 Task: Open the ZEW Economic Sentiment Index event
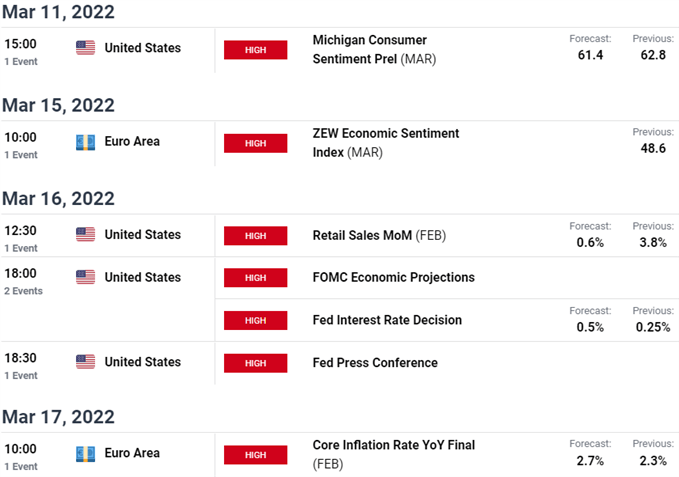(x=386, y=142)
